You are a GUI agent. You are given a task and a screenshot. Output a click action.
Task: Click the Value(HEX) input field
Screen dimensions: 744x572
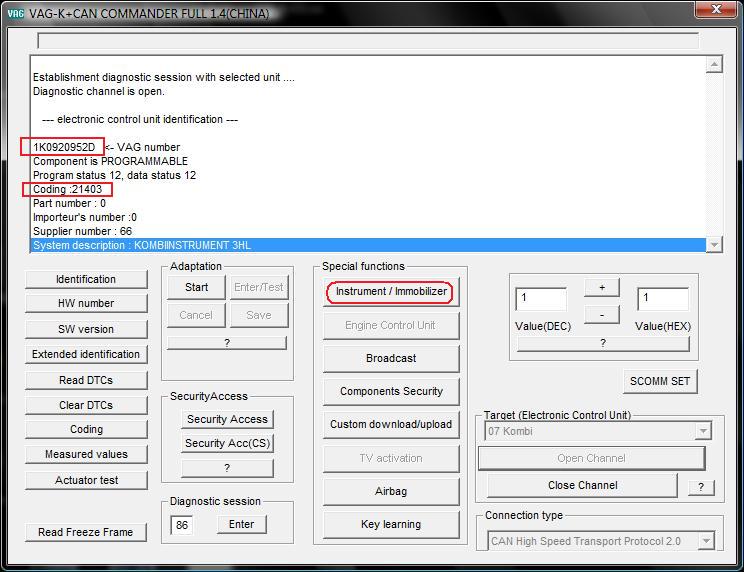click(x=663, y=299)
